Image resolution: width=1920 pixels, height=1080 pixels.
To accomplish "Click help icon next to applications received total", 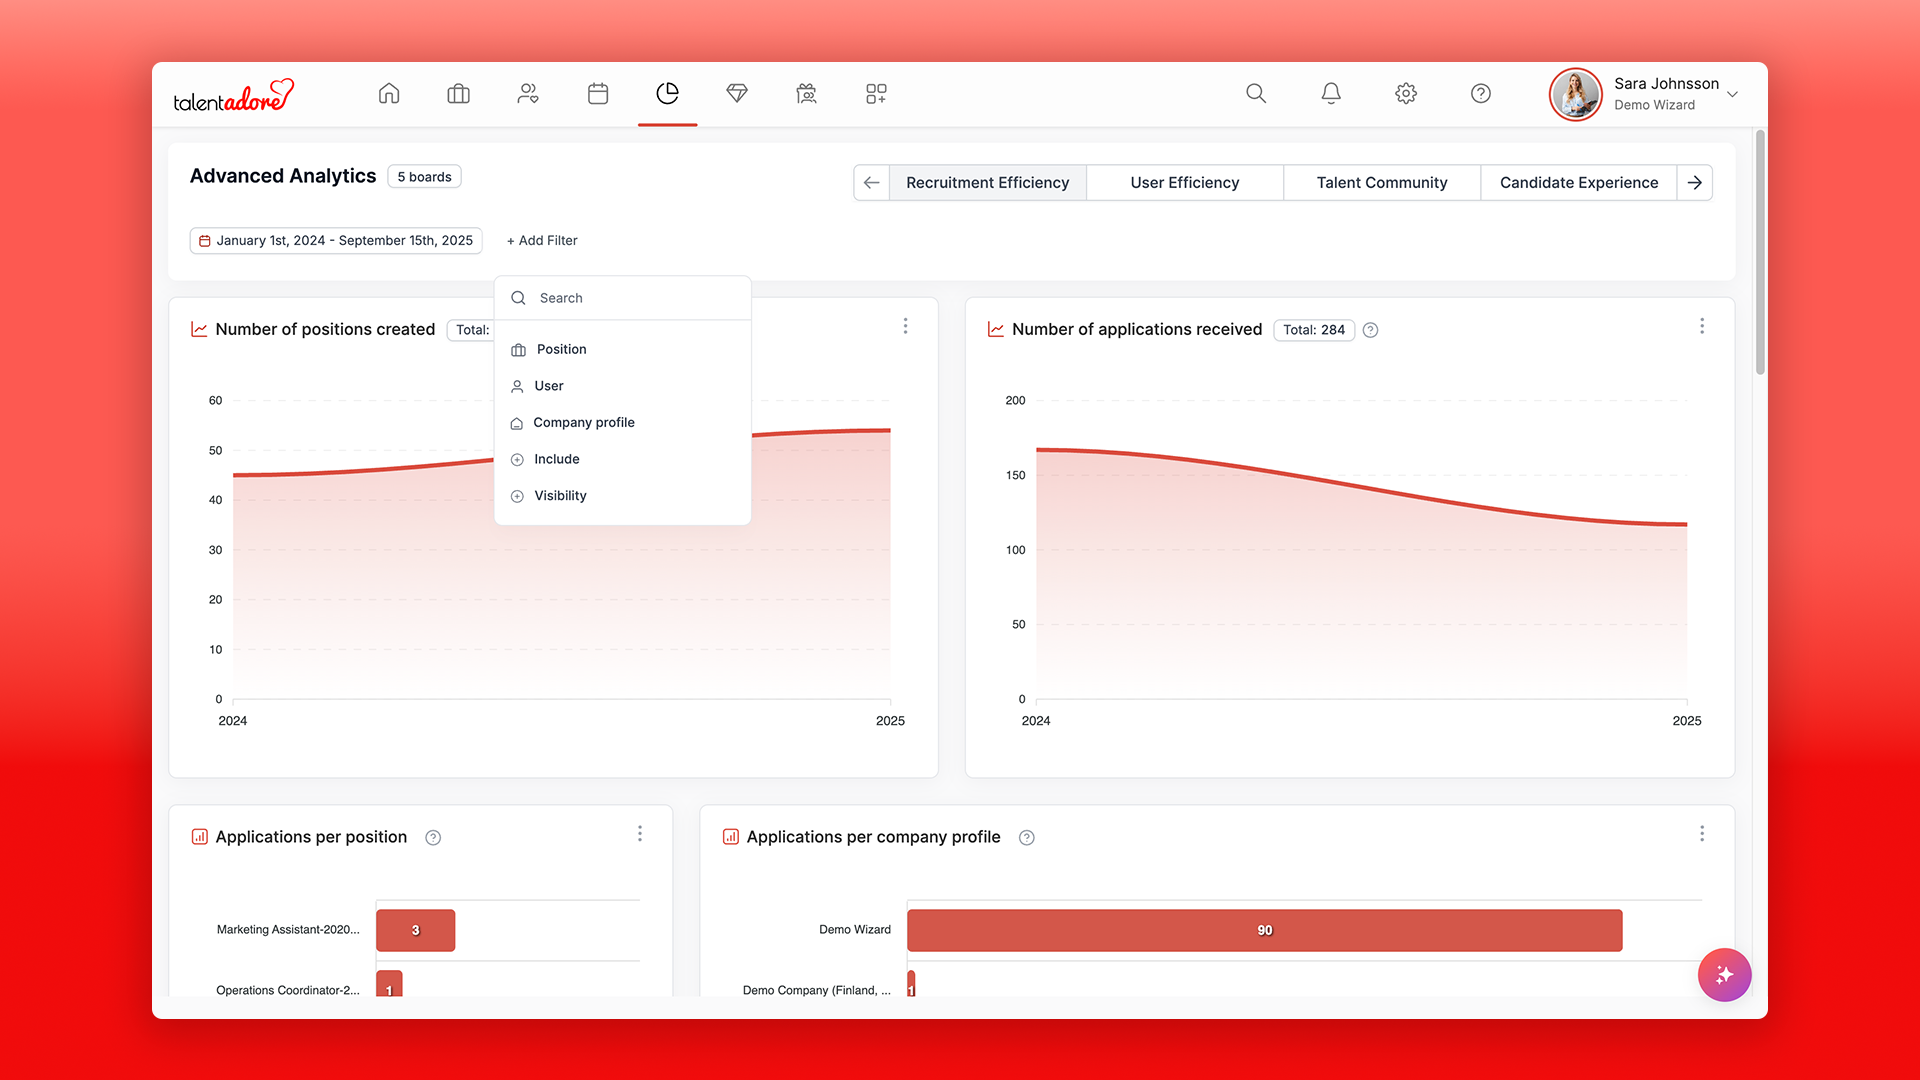I will [x=1371, y=330].
